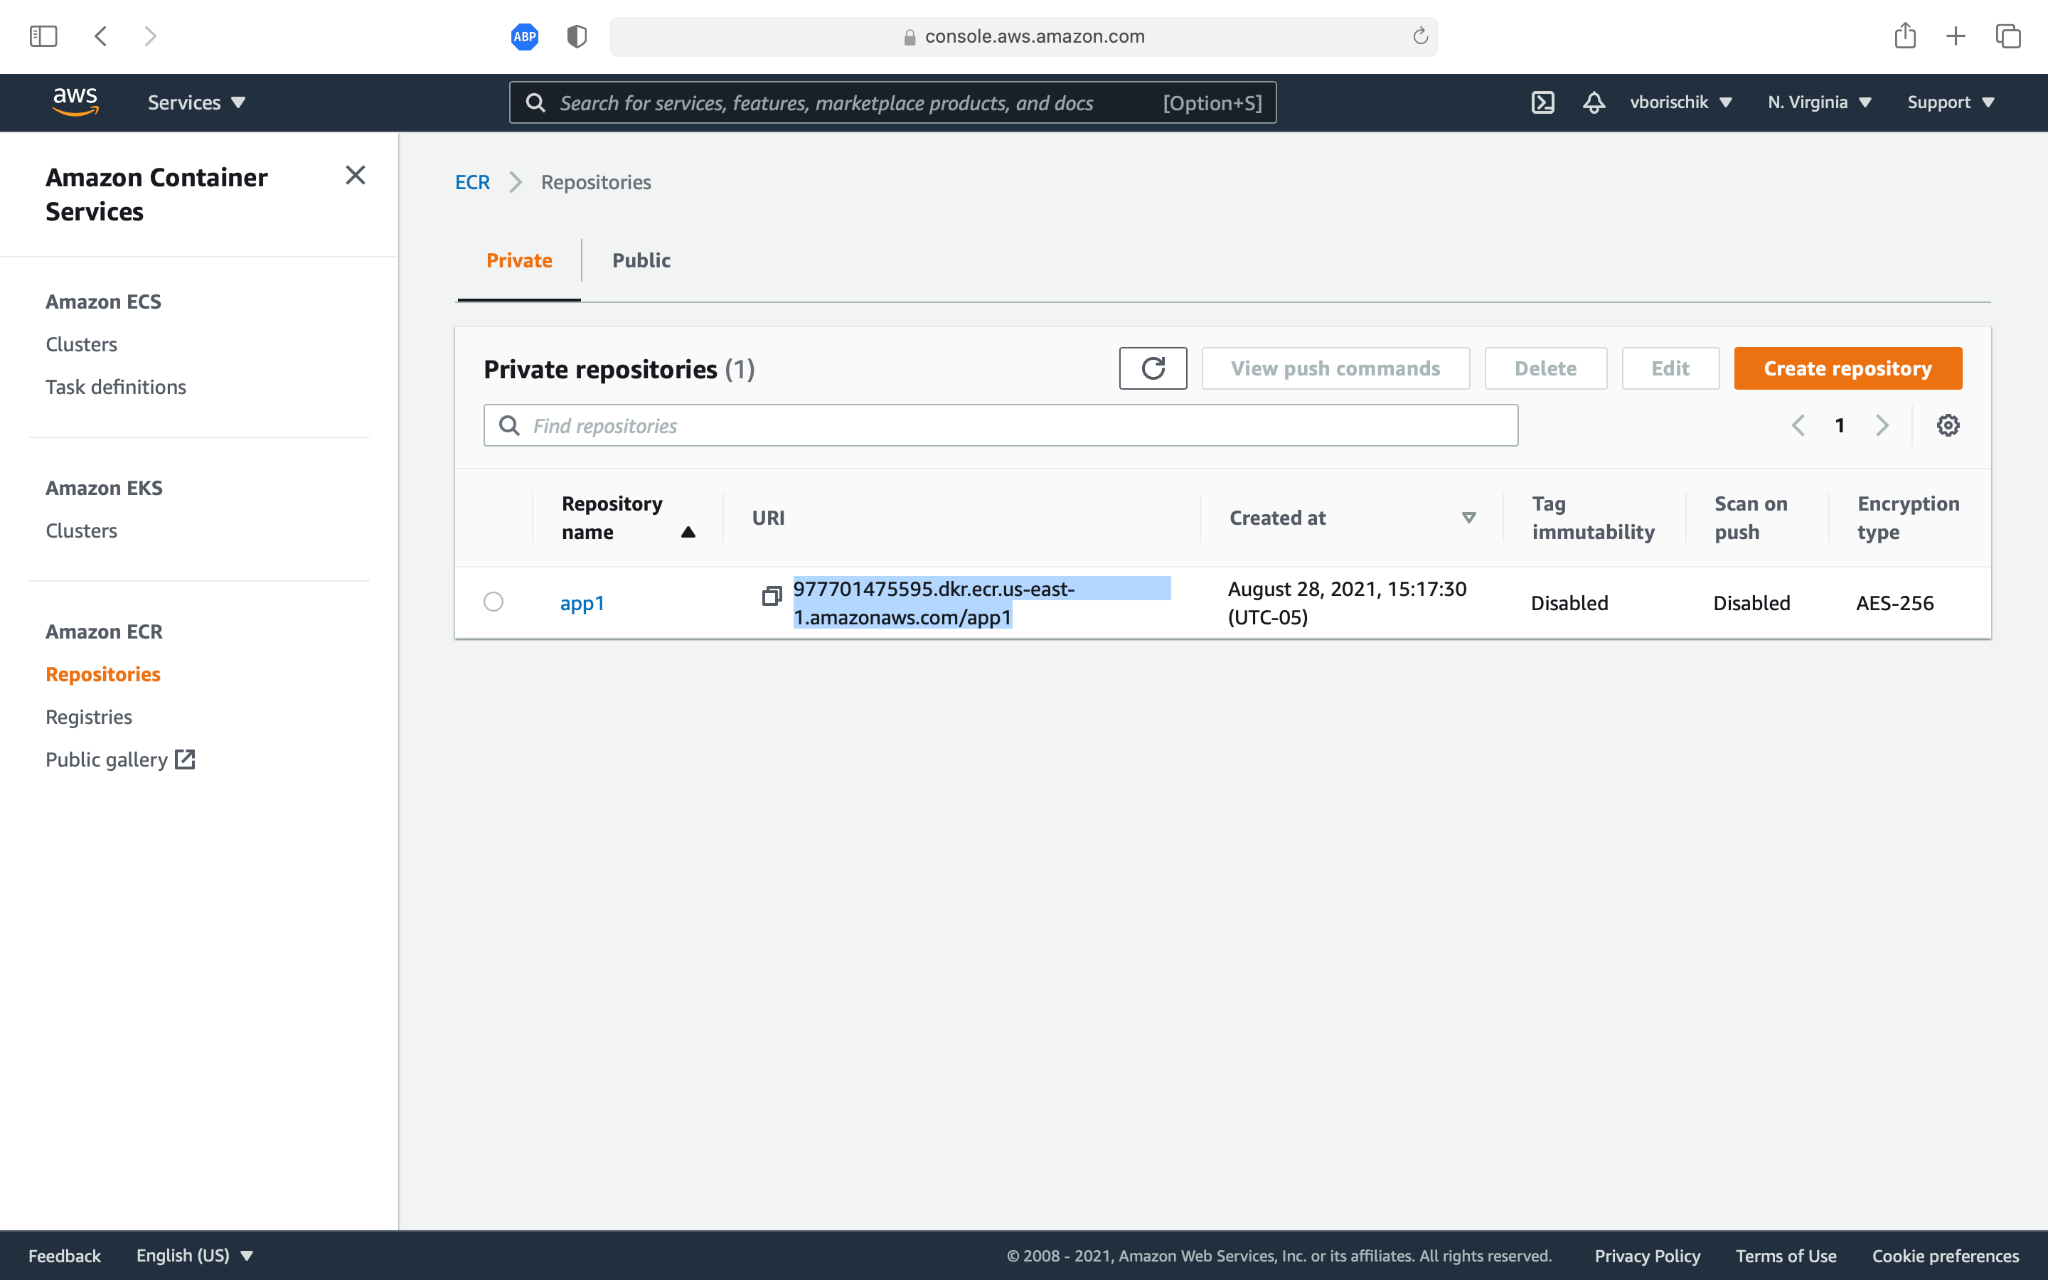Open Registries in sidebar
This screenshot has width=2048, height=1280.
[88, 717]
